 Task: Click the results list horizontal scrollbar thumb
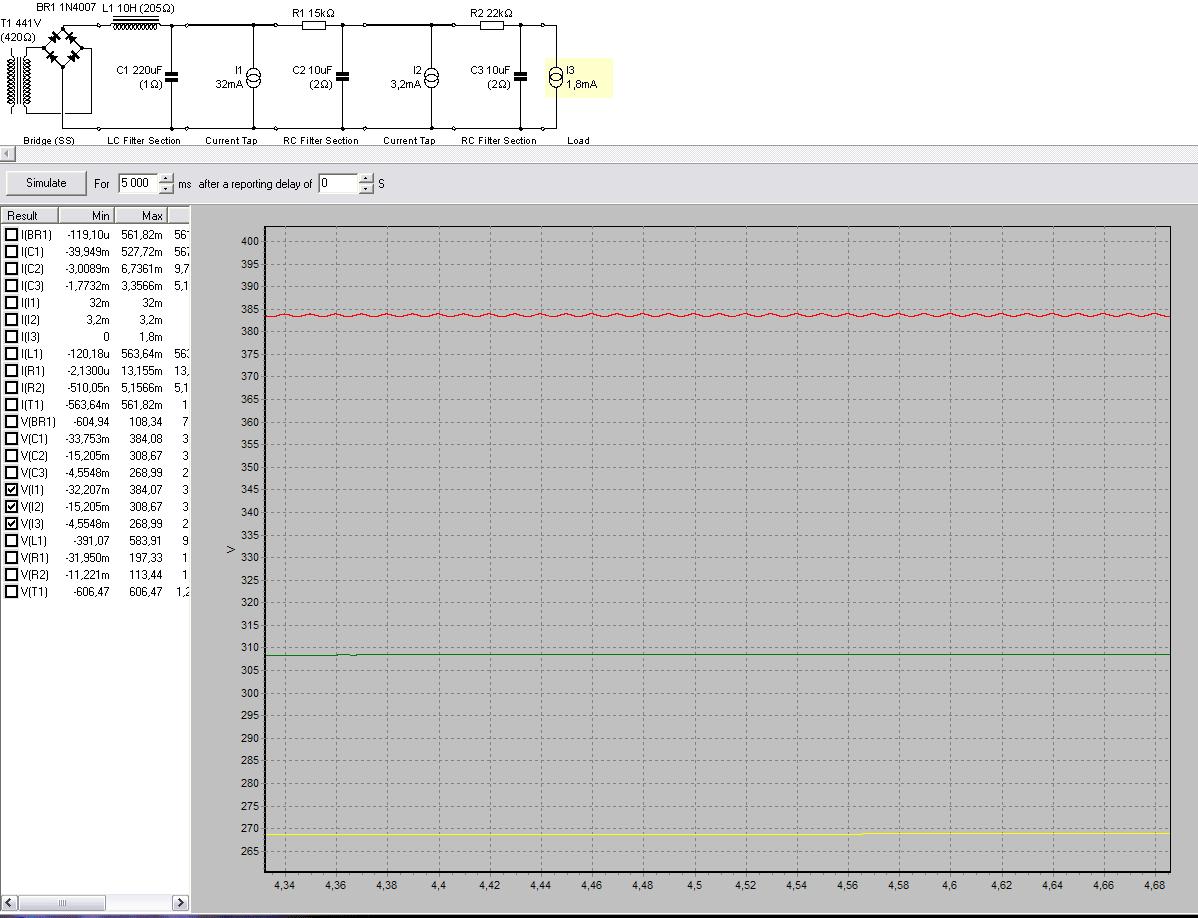[x=62, y=903]
